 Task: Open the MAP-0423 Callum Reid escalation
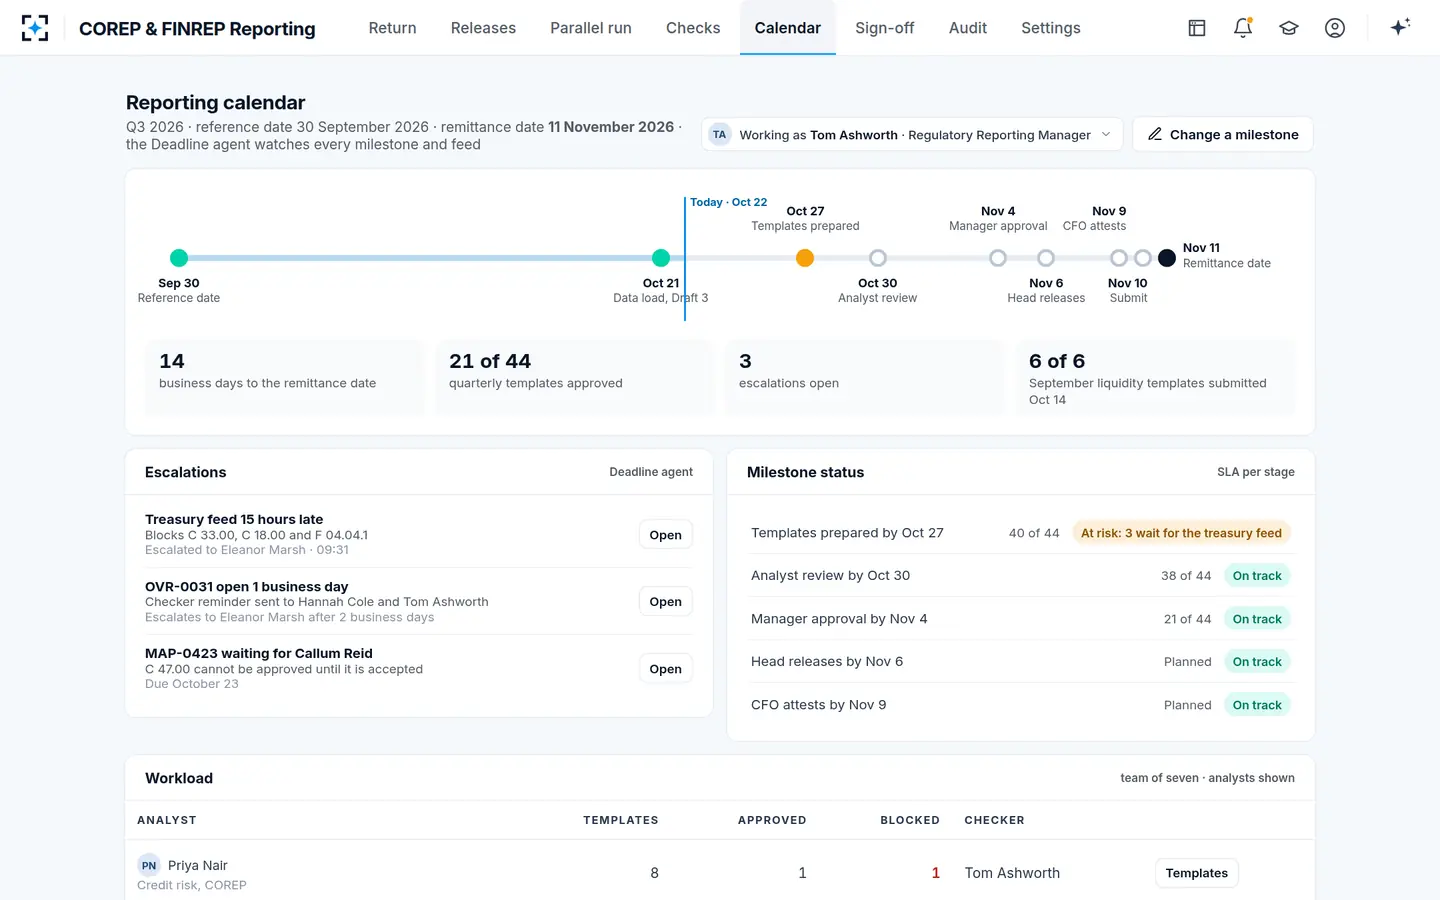tap(665, 669)
